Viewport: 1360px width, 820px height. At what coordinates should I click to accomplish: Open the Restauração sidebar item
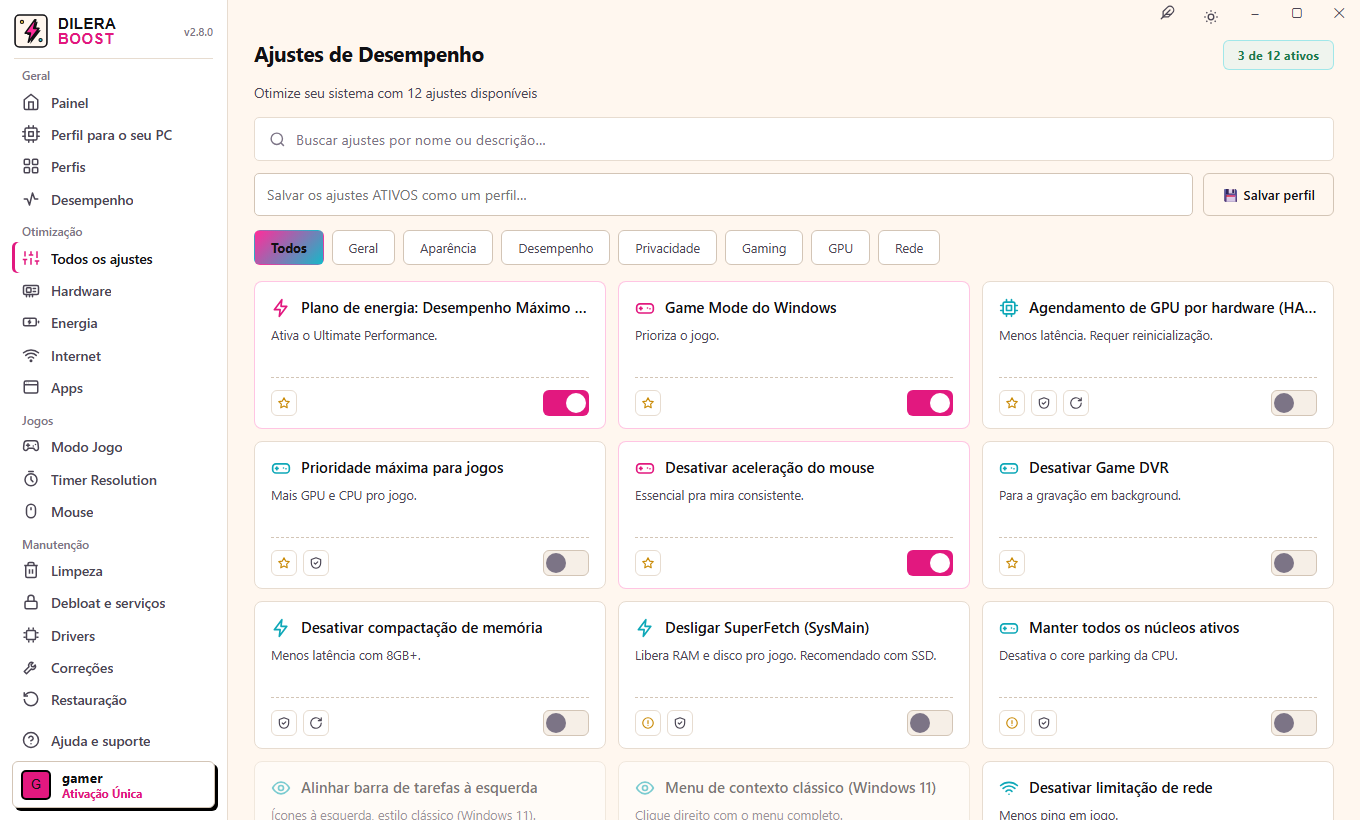click(x=114, y=700)
